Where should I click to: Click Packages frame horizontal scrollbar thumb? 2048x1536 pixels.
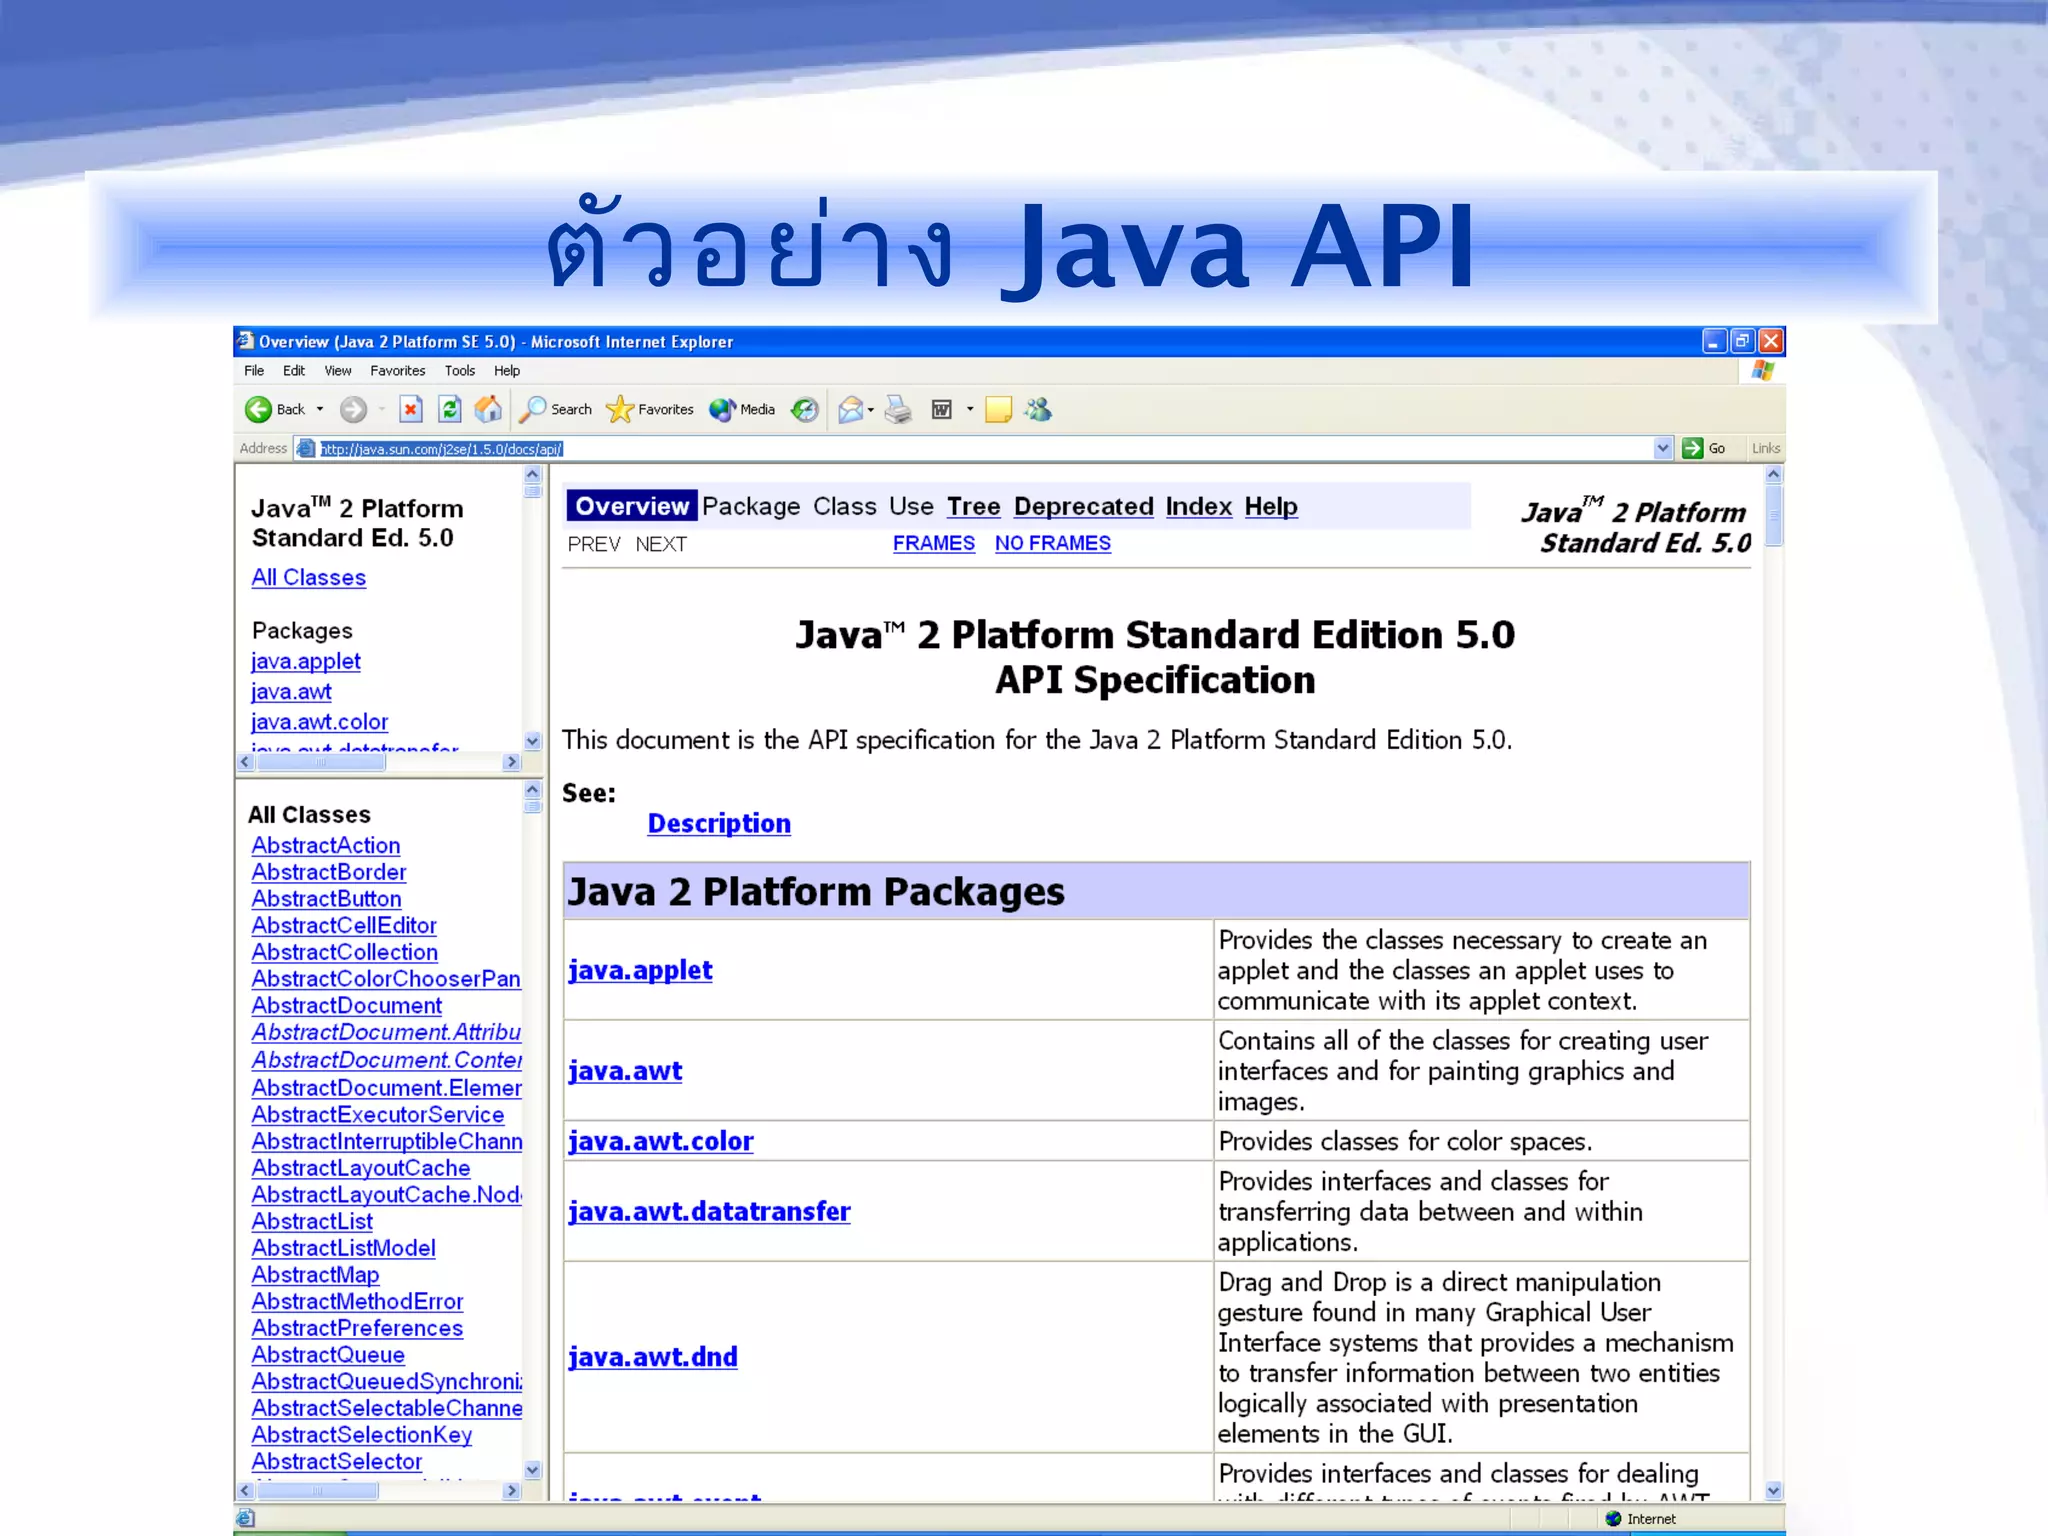point(321,762)
